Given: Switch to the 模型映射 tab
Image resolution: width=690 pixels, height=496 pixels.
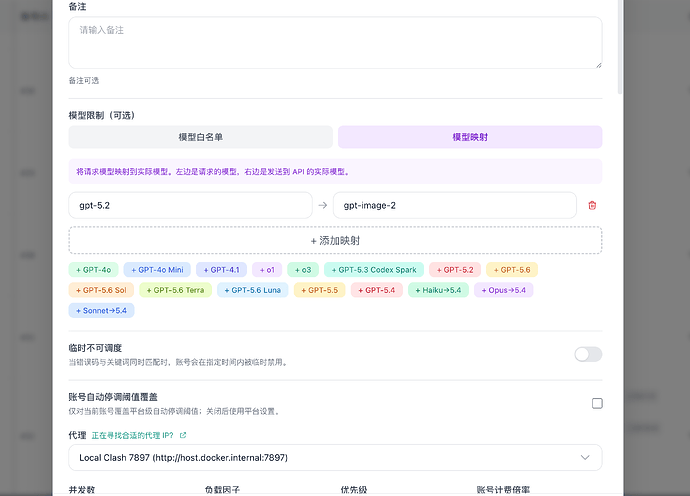Looking at the screenshot, I should [x=470, y=137].
